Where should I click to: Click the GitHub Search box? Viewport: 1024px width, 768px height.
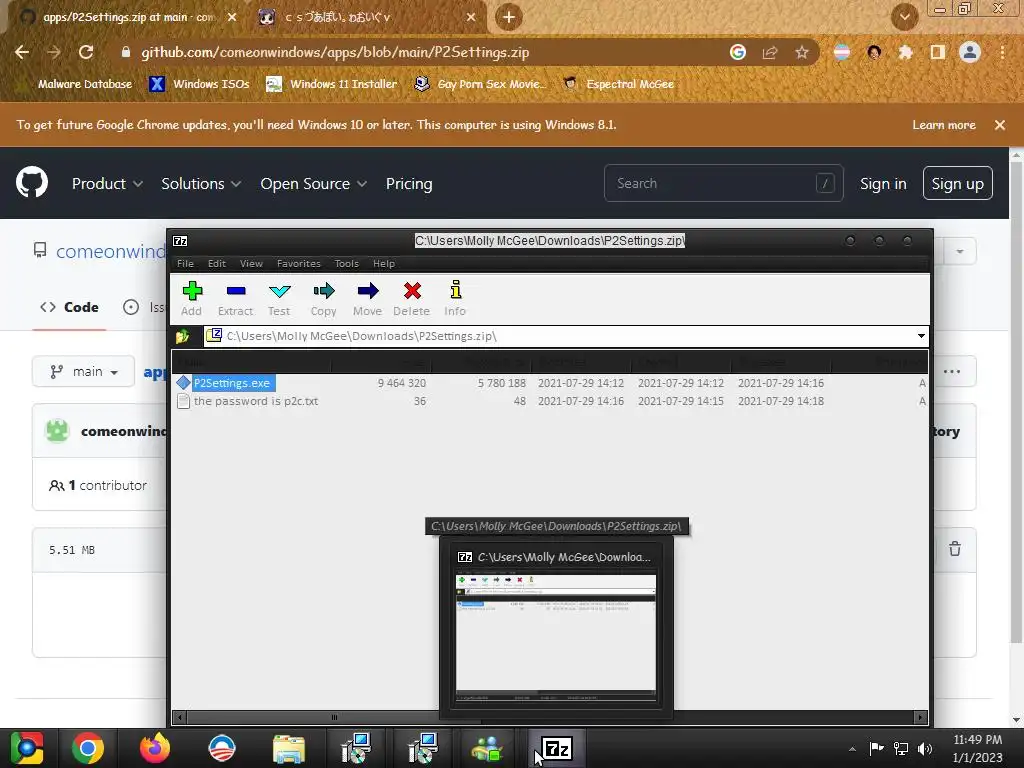pyautogui.click(x=724, y=184)
